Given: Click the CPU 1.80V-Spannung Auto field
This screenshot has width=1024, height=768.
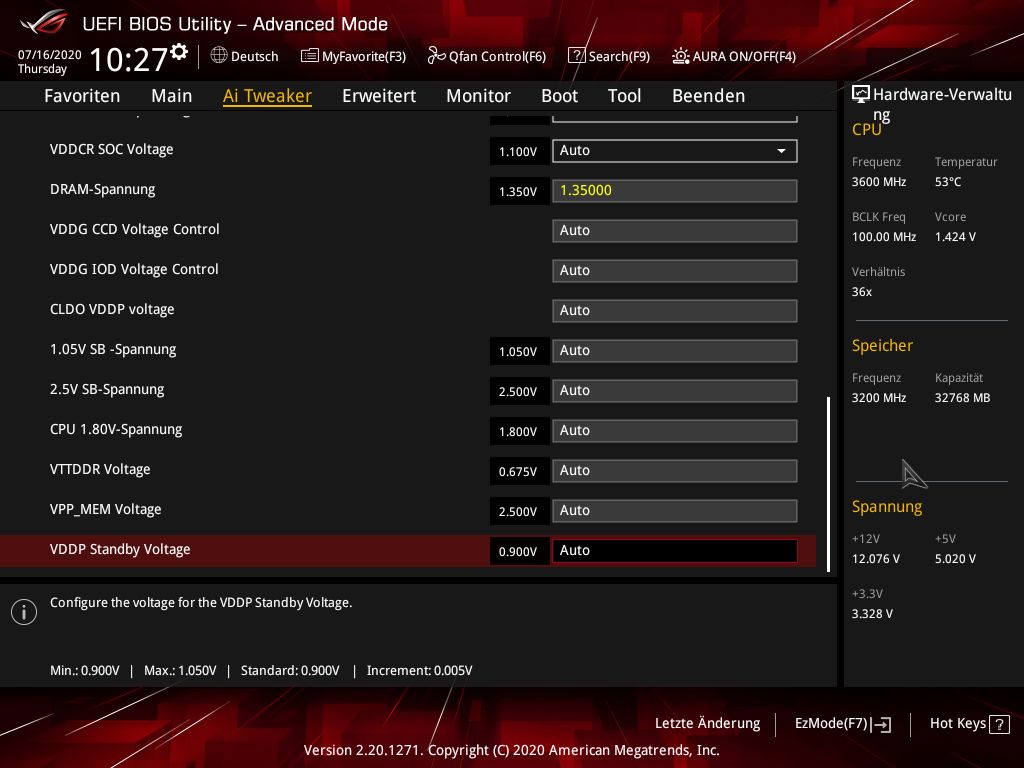Looking at the screenshot, I should tap(675, 430).
